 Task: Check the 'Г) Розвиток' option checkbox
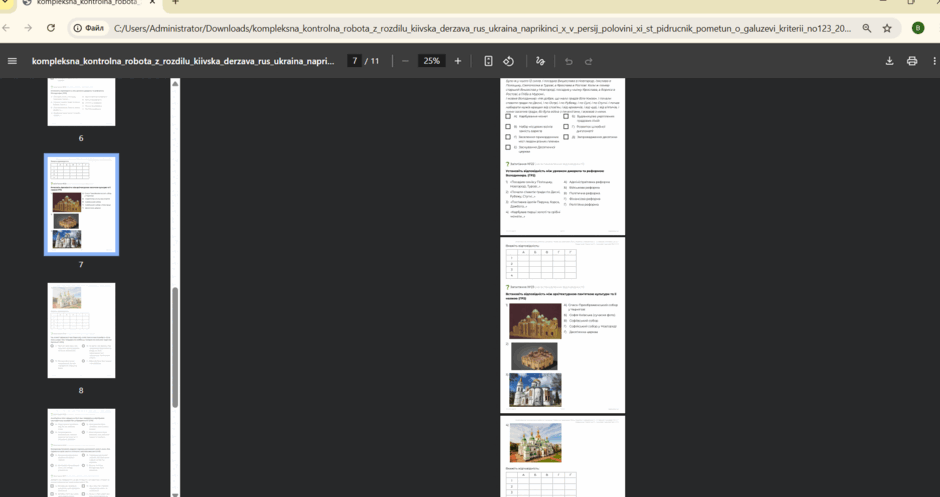pos(566,126)
